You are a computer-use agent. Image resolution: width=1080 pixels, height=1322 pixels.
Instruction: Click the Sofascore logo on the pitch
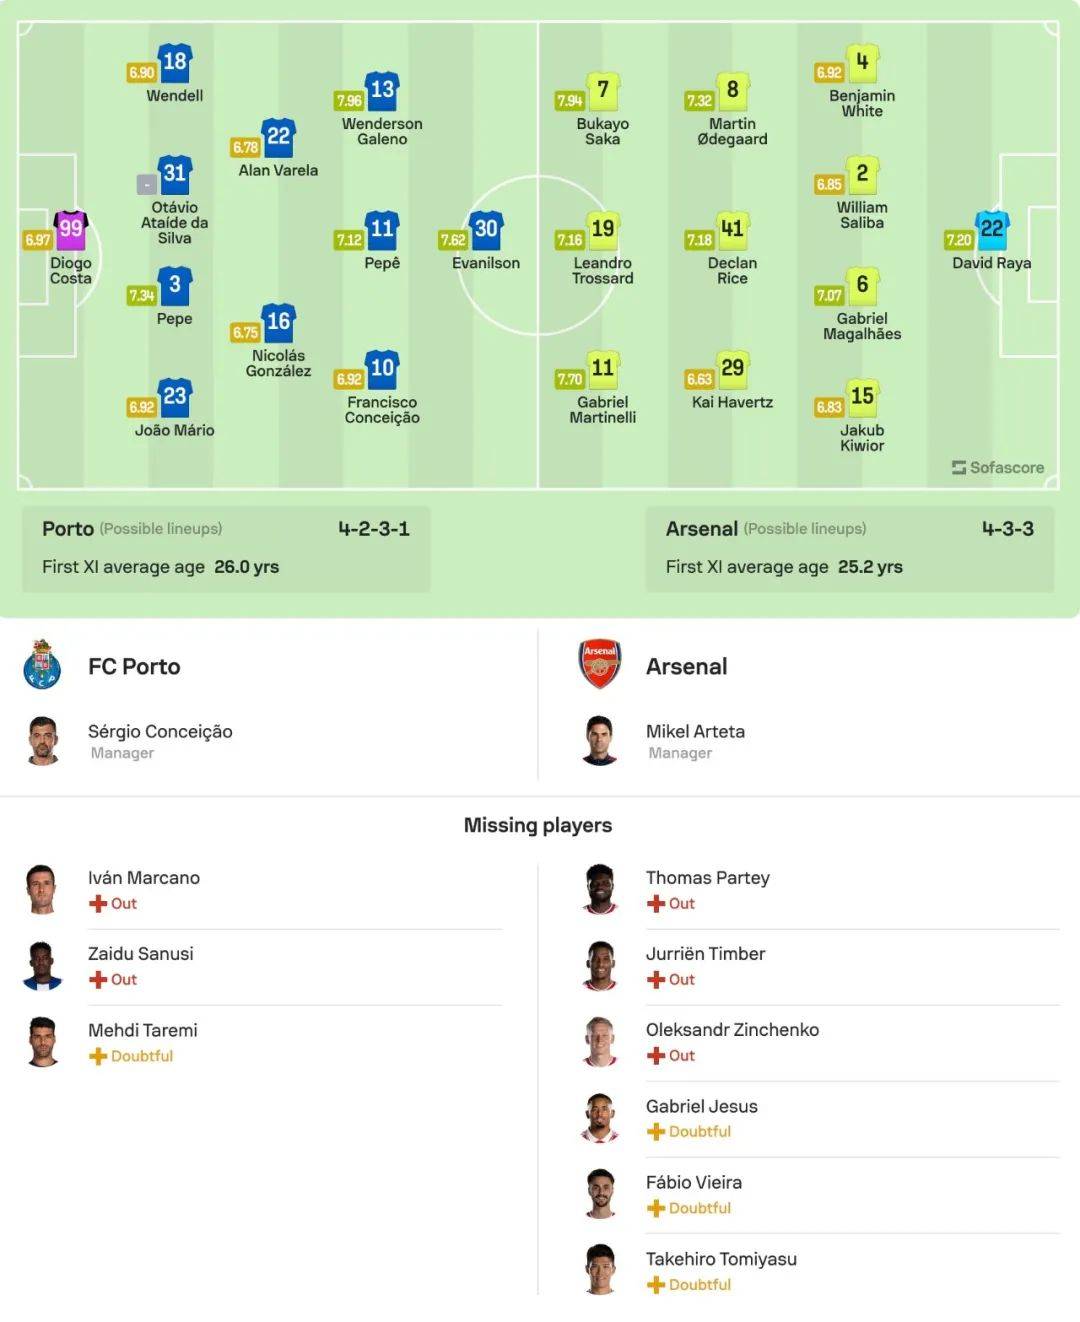pos(997,467)
